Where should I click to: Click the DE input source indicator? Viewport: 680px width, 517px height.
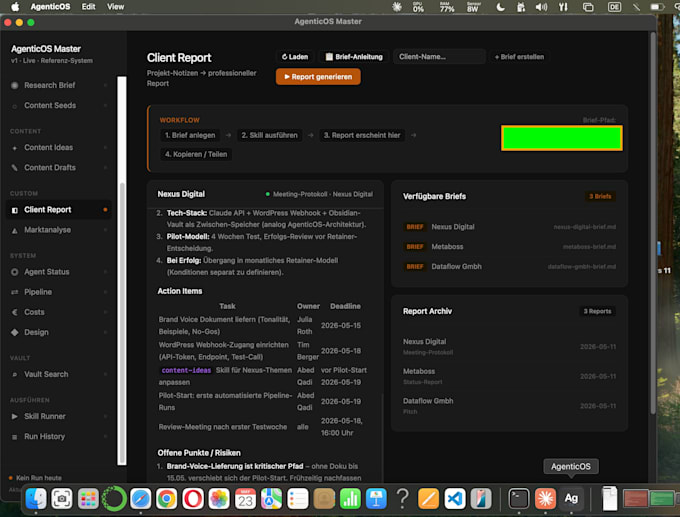click(614, 7)
